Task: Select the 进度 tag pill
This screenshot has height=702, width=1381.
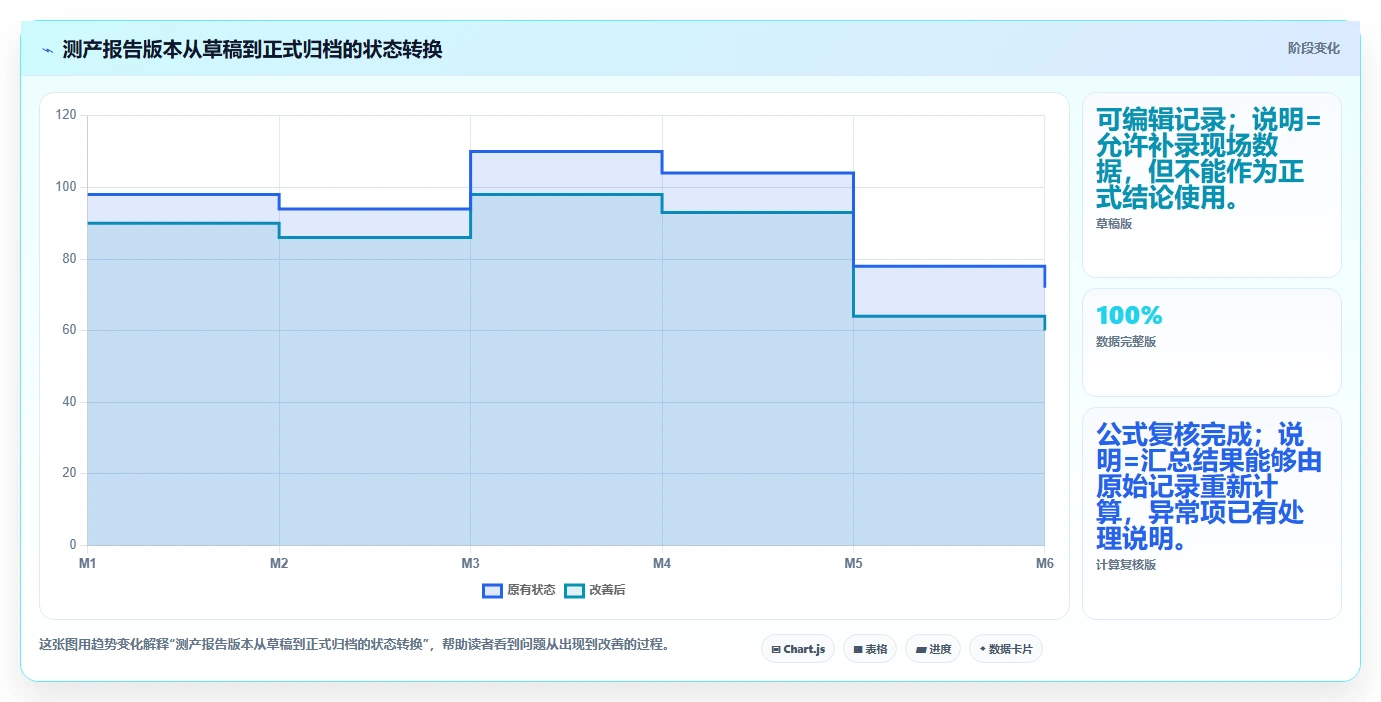Action: (x=933, y=649)
